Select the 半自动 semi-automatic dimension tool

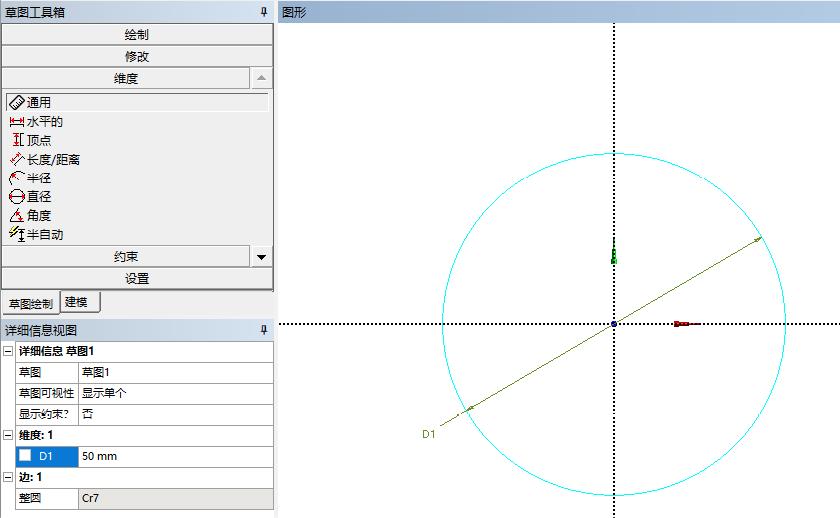coord(44,235)
